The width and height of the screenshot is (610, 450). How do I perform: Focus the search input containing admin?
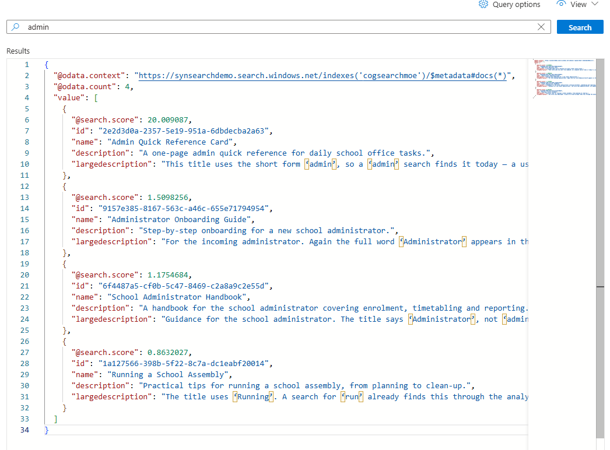[278, 27]
